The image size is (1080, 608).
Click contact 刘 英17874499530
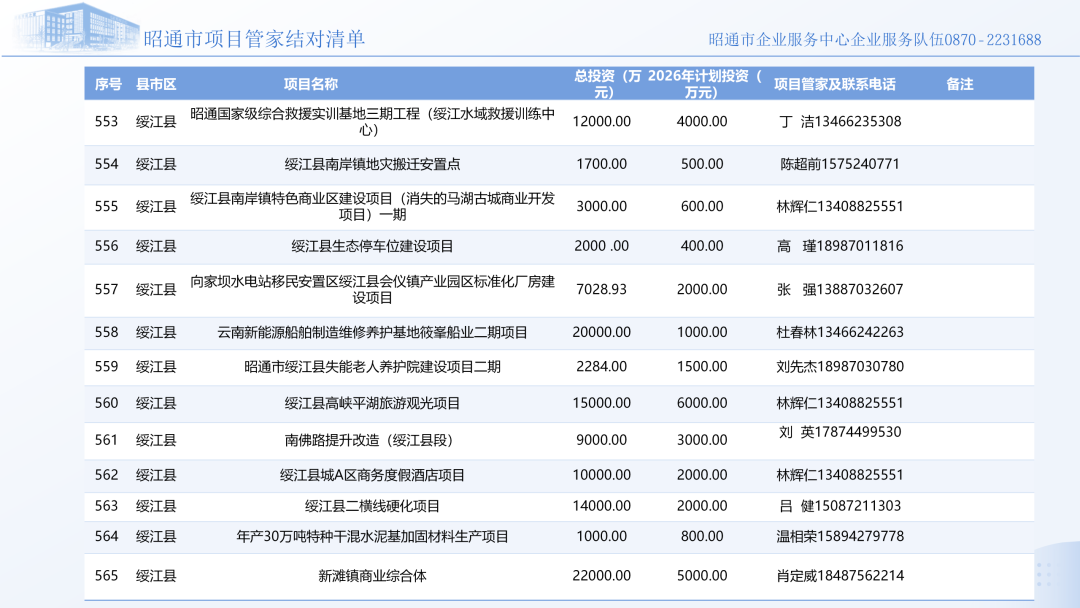pos(840,432)
